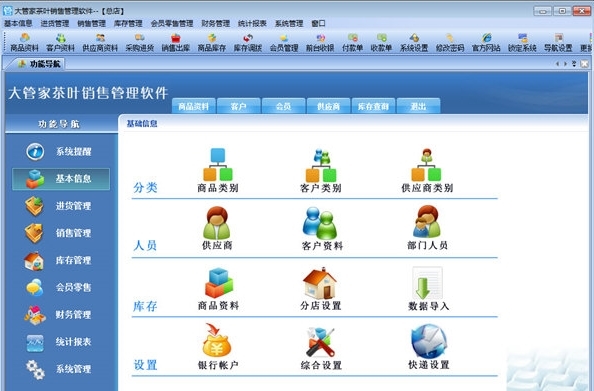594x391 pixels.
Task: Open the 综合设置 tools icon
Action: pyautogui.click(x=321, y=347)
